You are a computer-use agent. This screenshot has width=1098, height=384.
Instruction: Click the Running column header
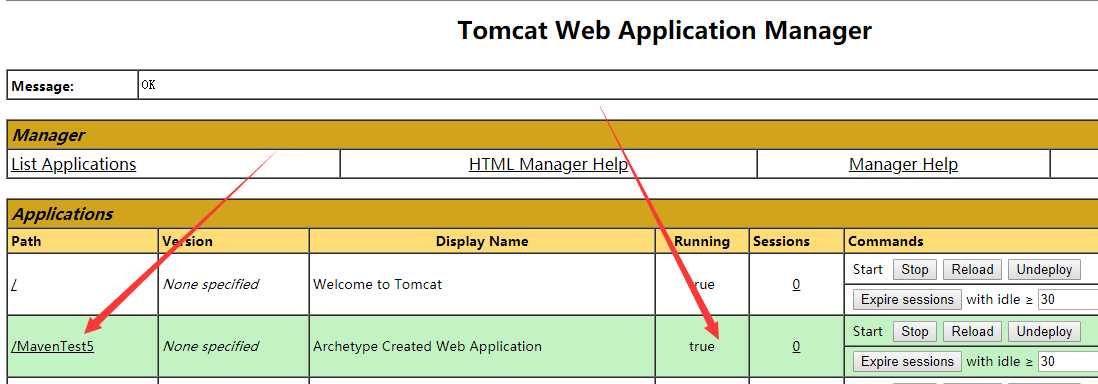pos(702,241)
